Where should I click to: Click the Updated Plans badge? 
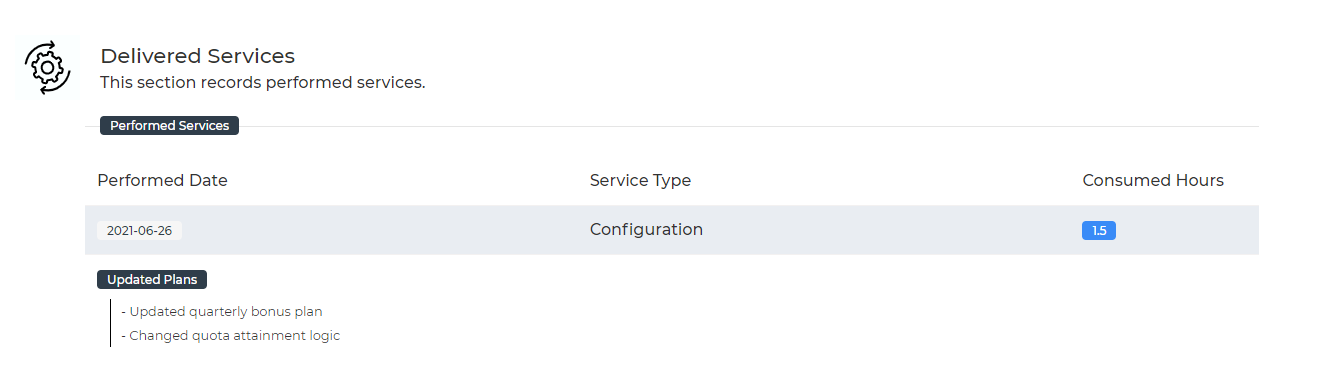(x=152, y=280)
